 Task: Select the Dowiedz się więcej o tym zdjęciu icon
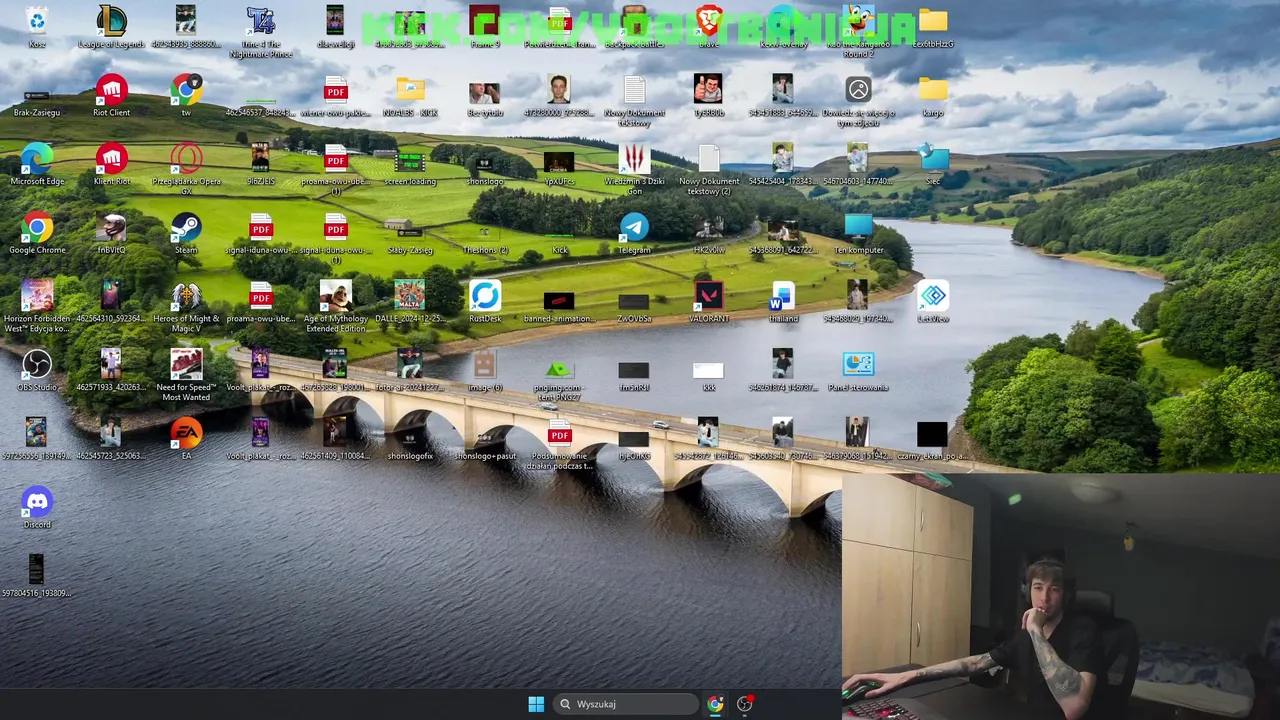coord(858,100)
